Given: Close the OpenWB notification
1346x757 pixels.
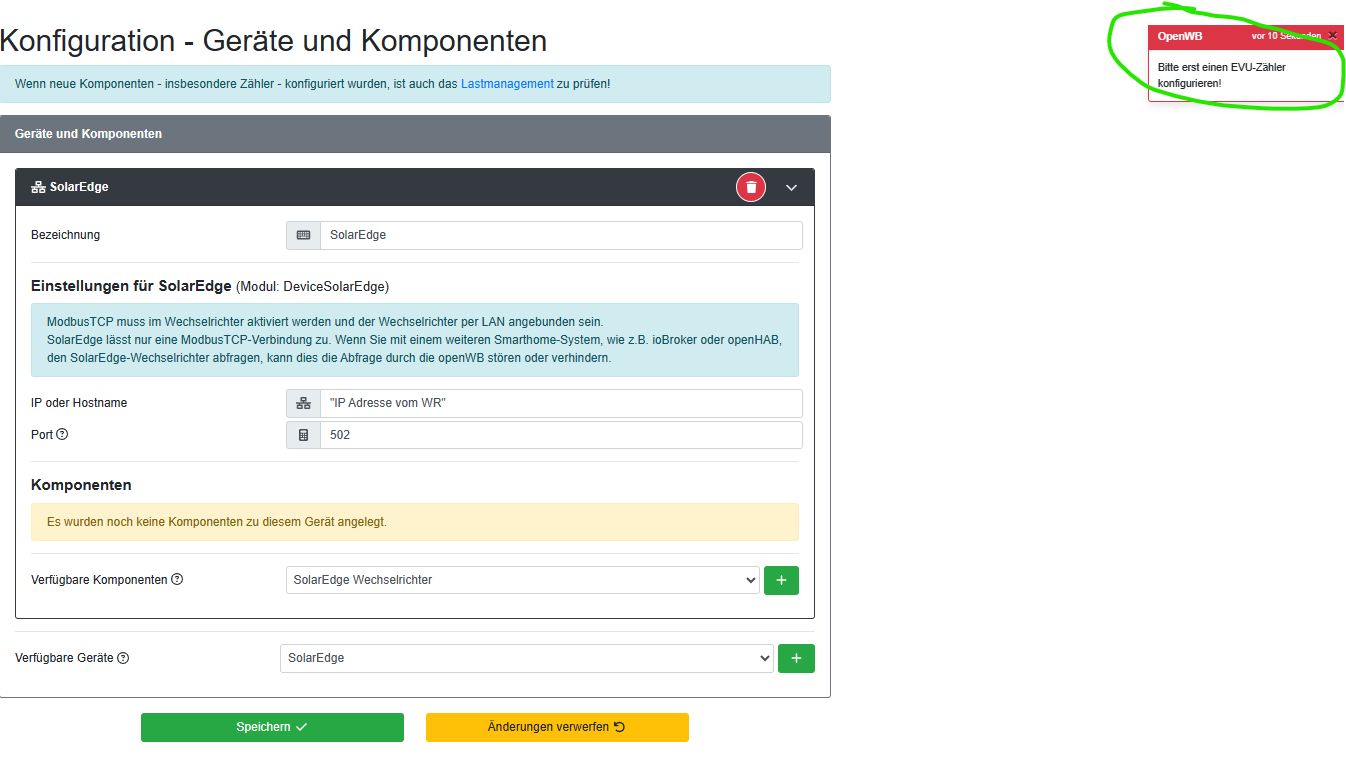Looking at the screenshot, I should pyautogui.click(x=1332, y=35).
